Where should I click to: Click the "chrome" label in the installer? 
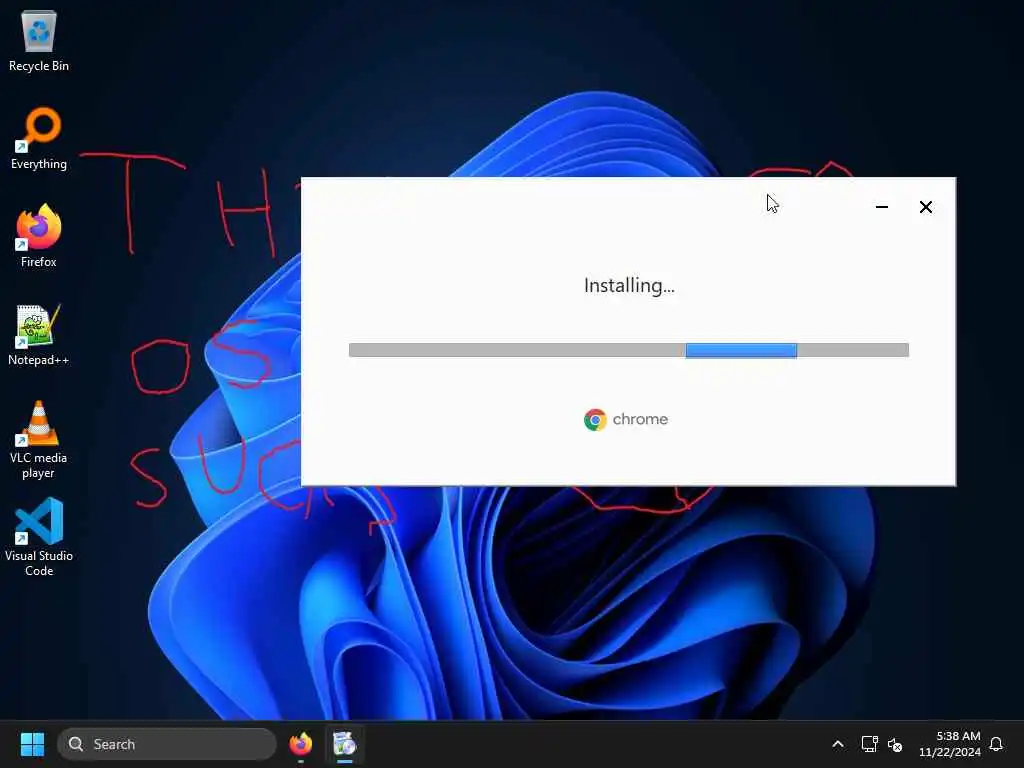point(640,419)
